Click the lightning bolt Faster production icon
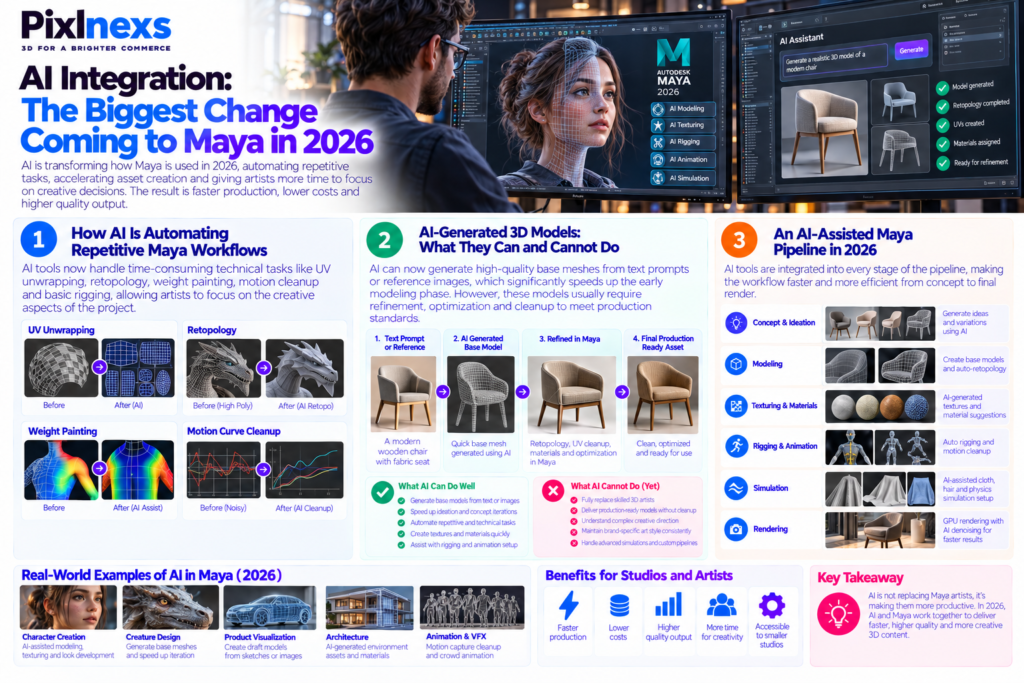The image size is (1024, 683). [x=568, y=605]
